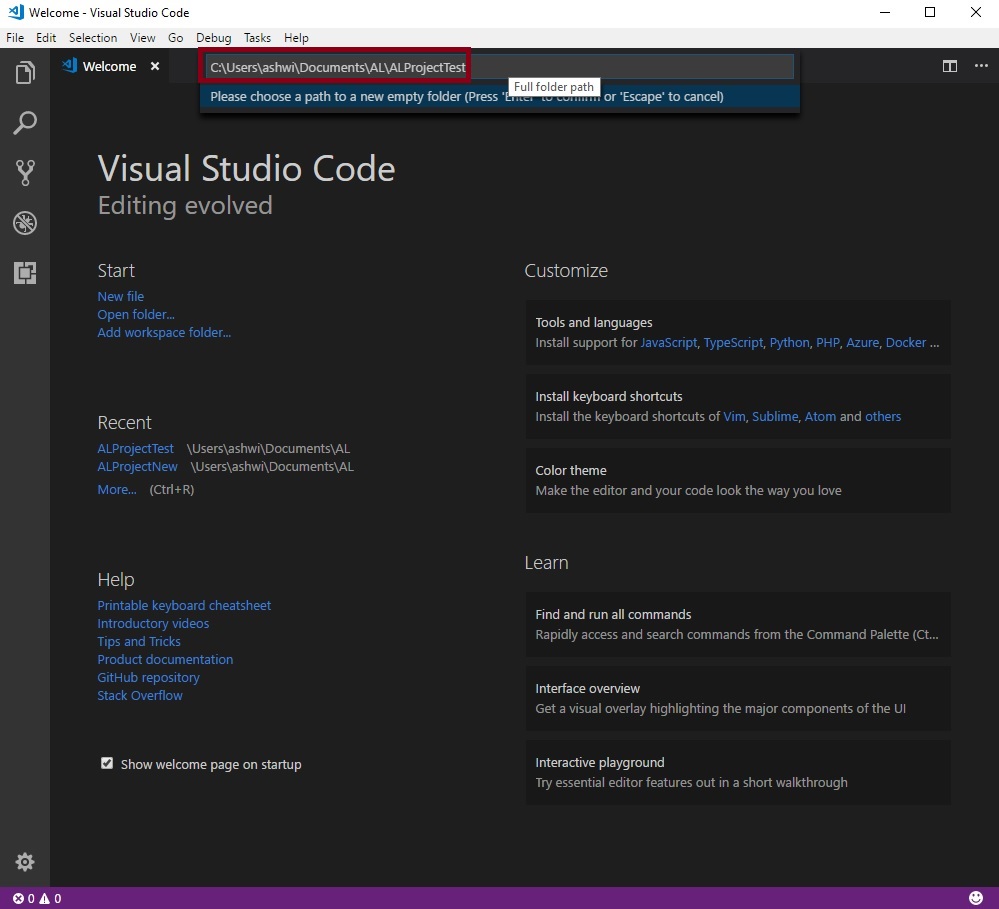Click the Manage gear icon
The width and height of the screenshot is (999, 909).
coord(25,862)
